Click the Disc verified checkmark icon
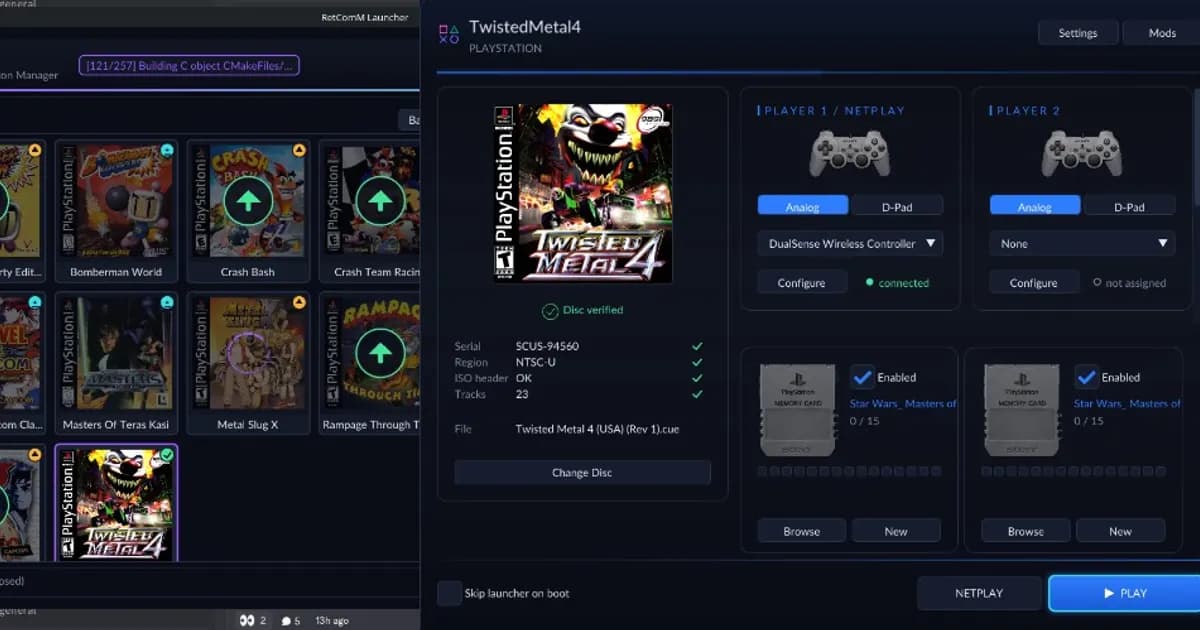1200x630 pixels. [x=548, y=311]
